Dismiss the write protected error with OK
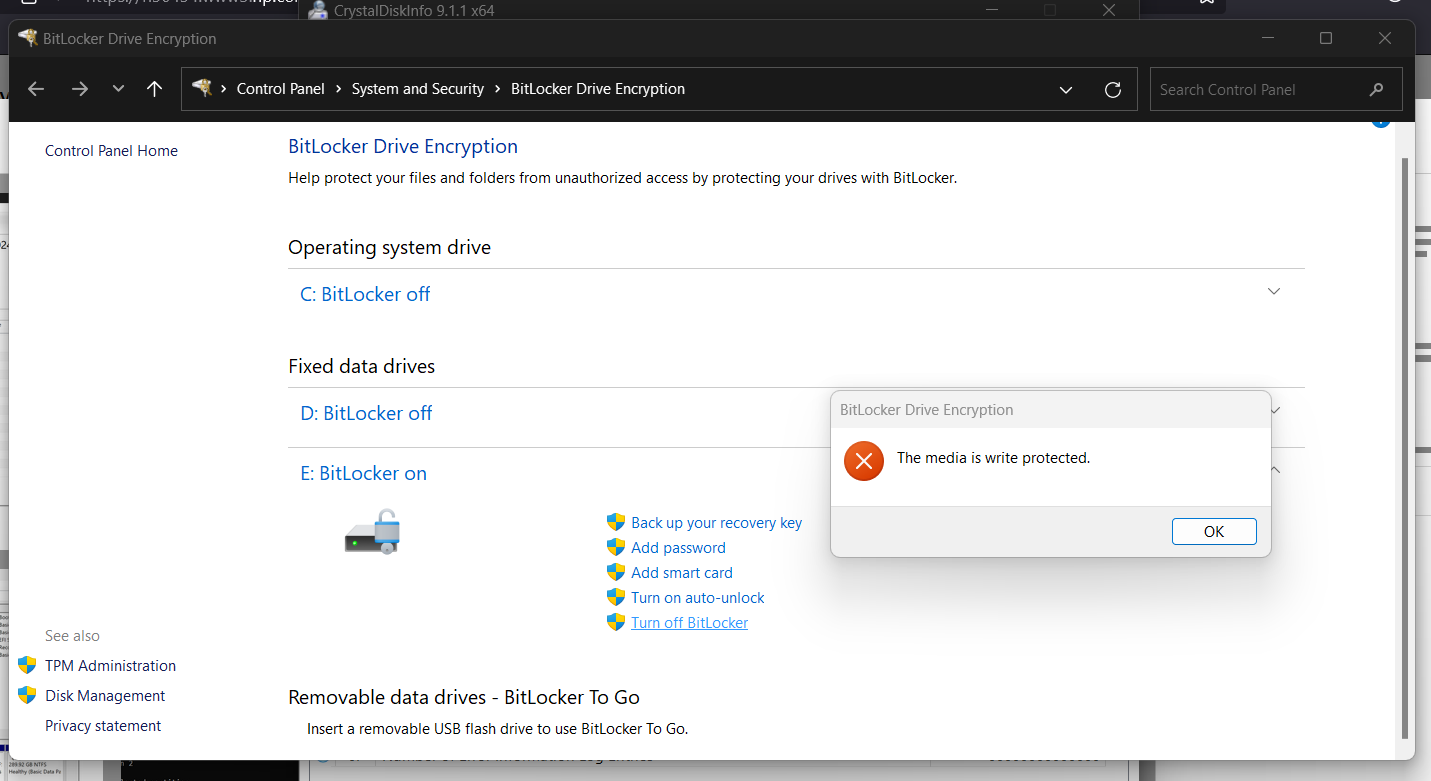The image size is (1431, 781). pyautogui.click(x=1214, y=531)
